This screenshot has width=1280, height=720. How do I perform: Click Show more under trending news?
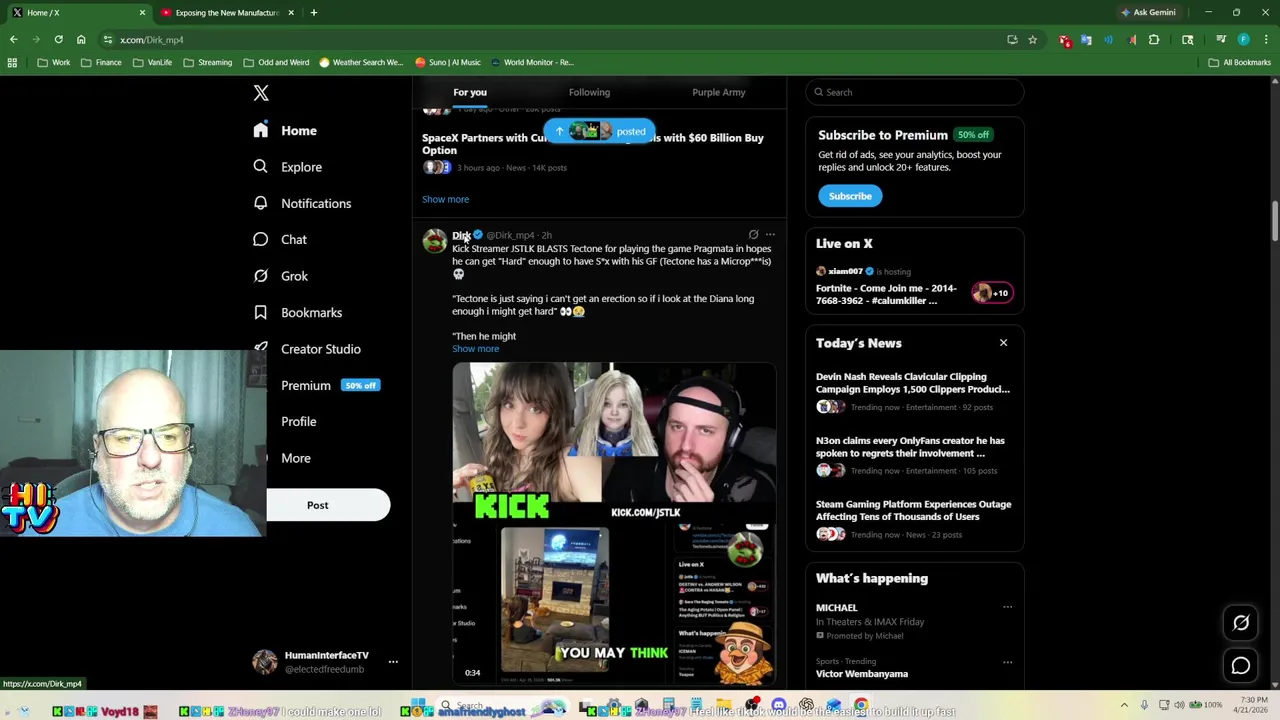tap(445, 199)
